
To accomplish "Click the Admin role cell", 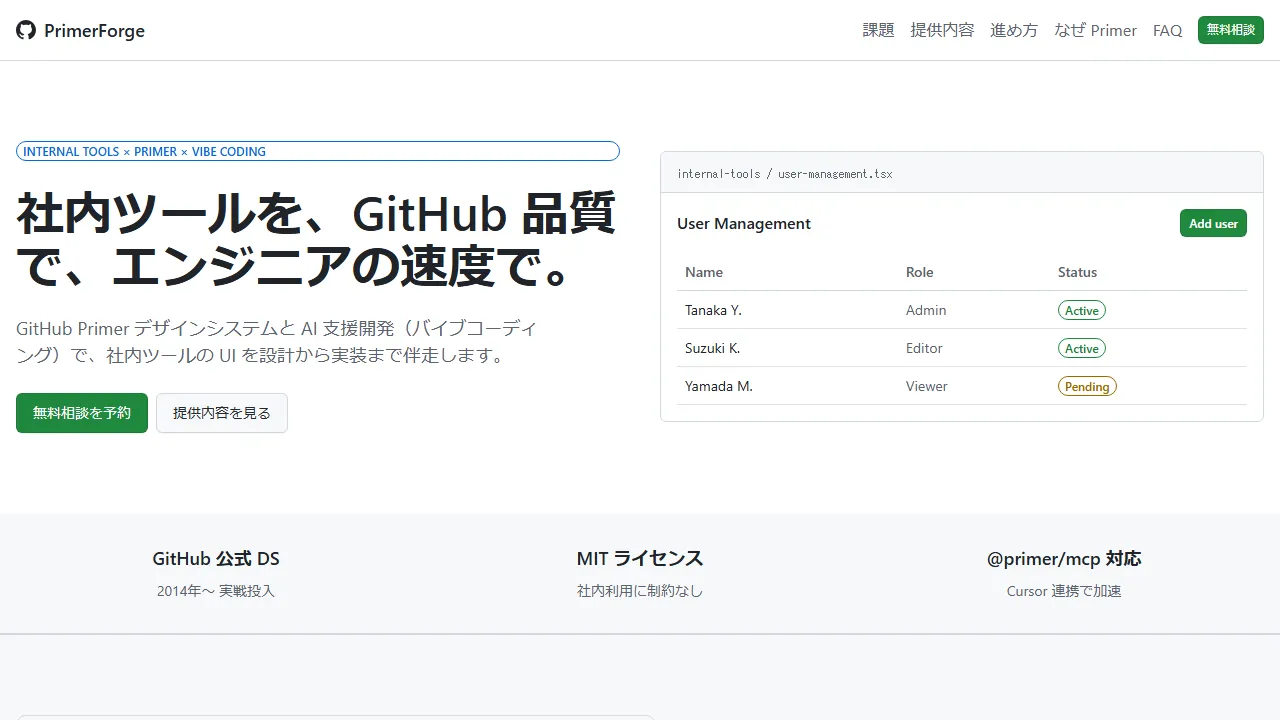I will click(926, 310).
